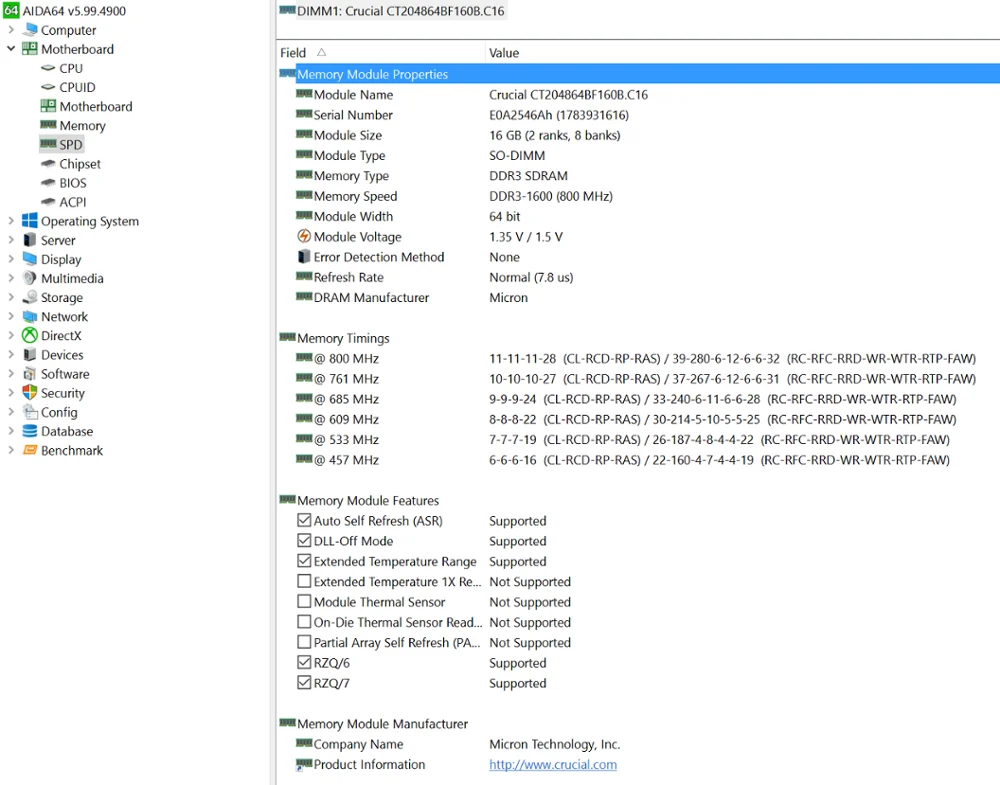The width and height of the screenshot is (1000, 785).
Task: Click the Motherboard category board icon
Action: click(x=29, y=48)
